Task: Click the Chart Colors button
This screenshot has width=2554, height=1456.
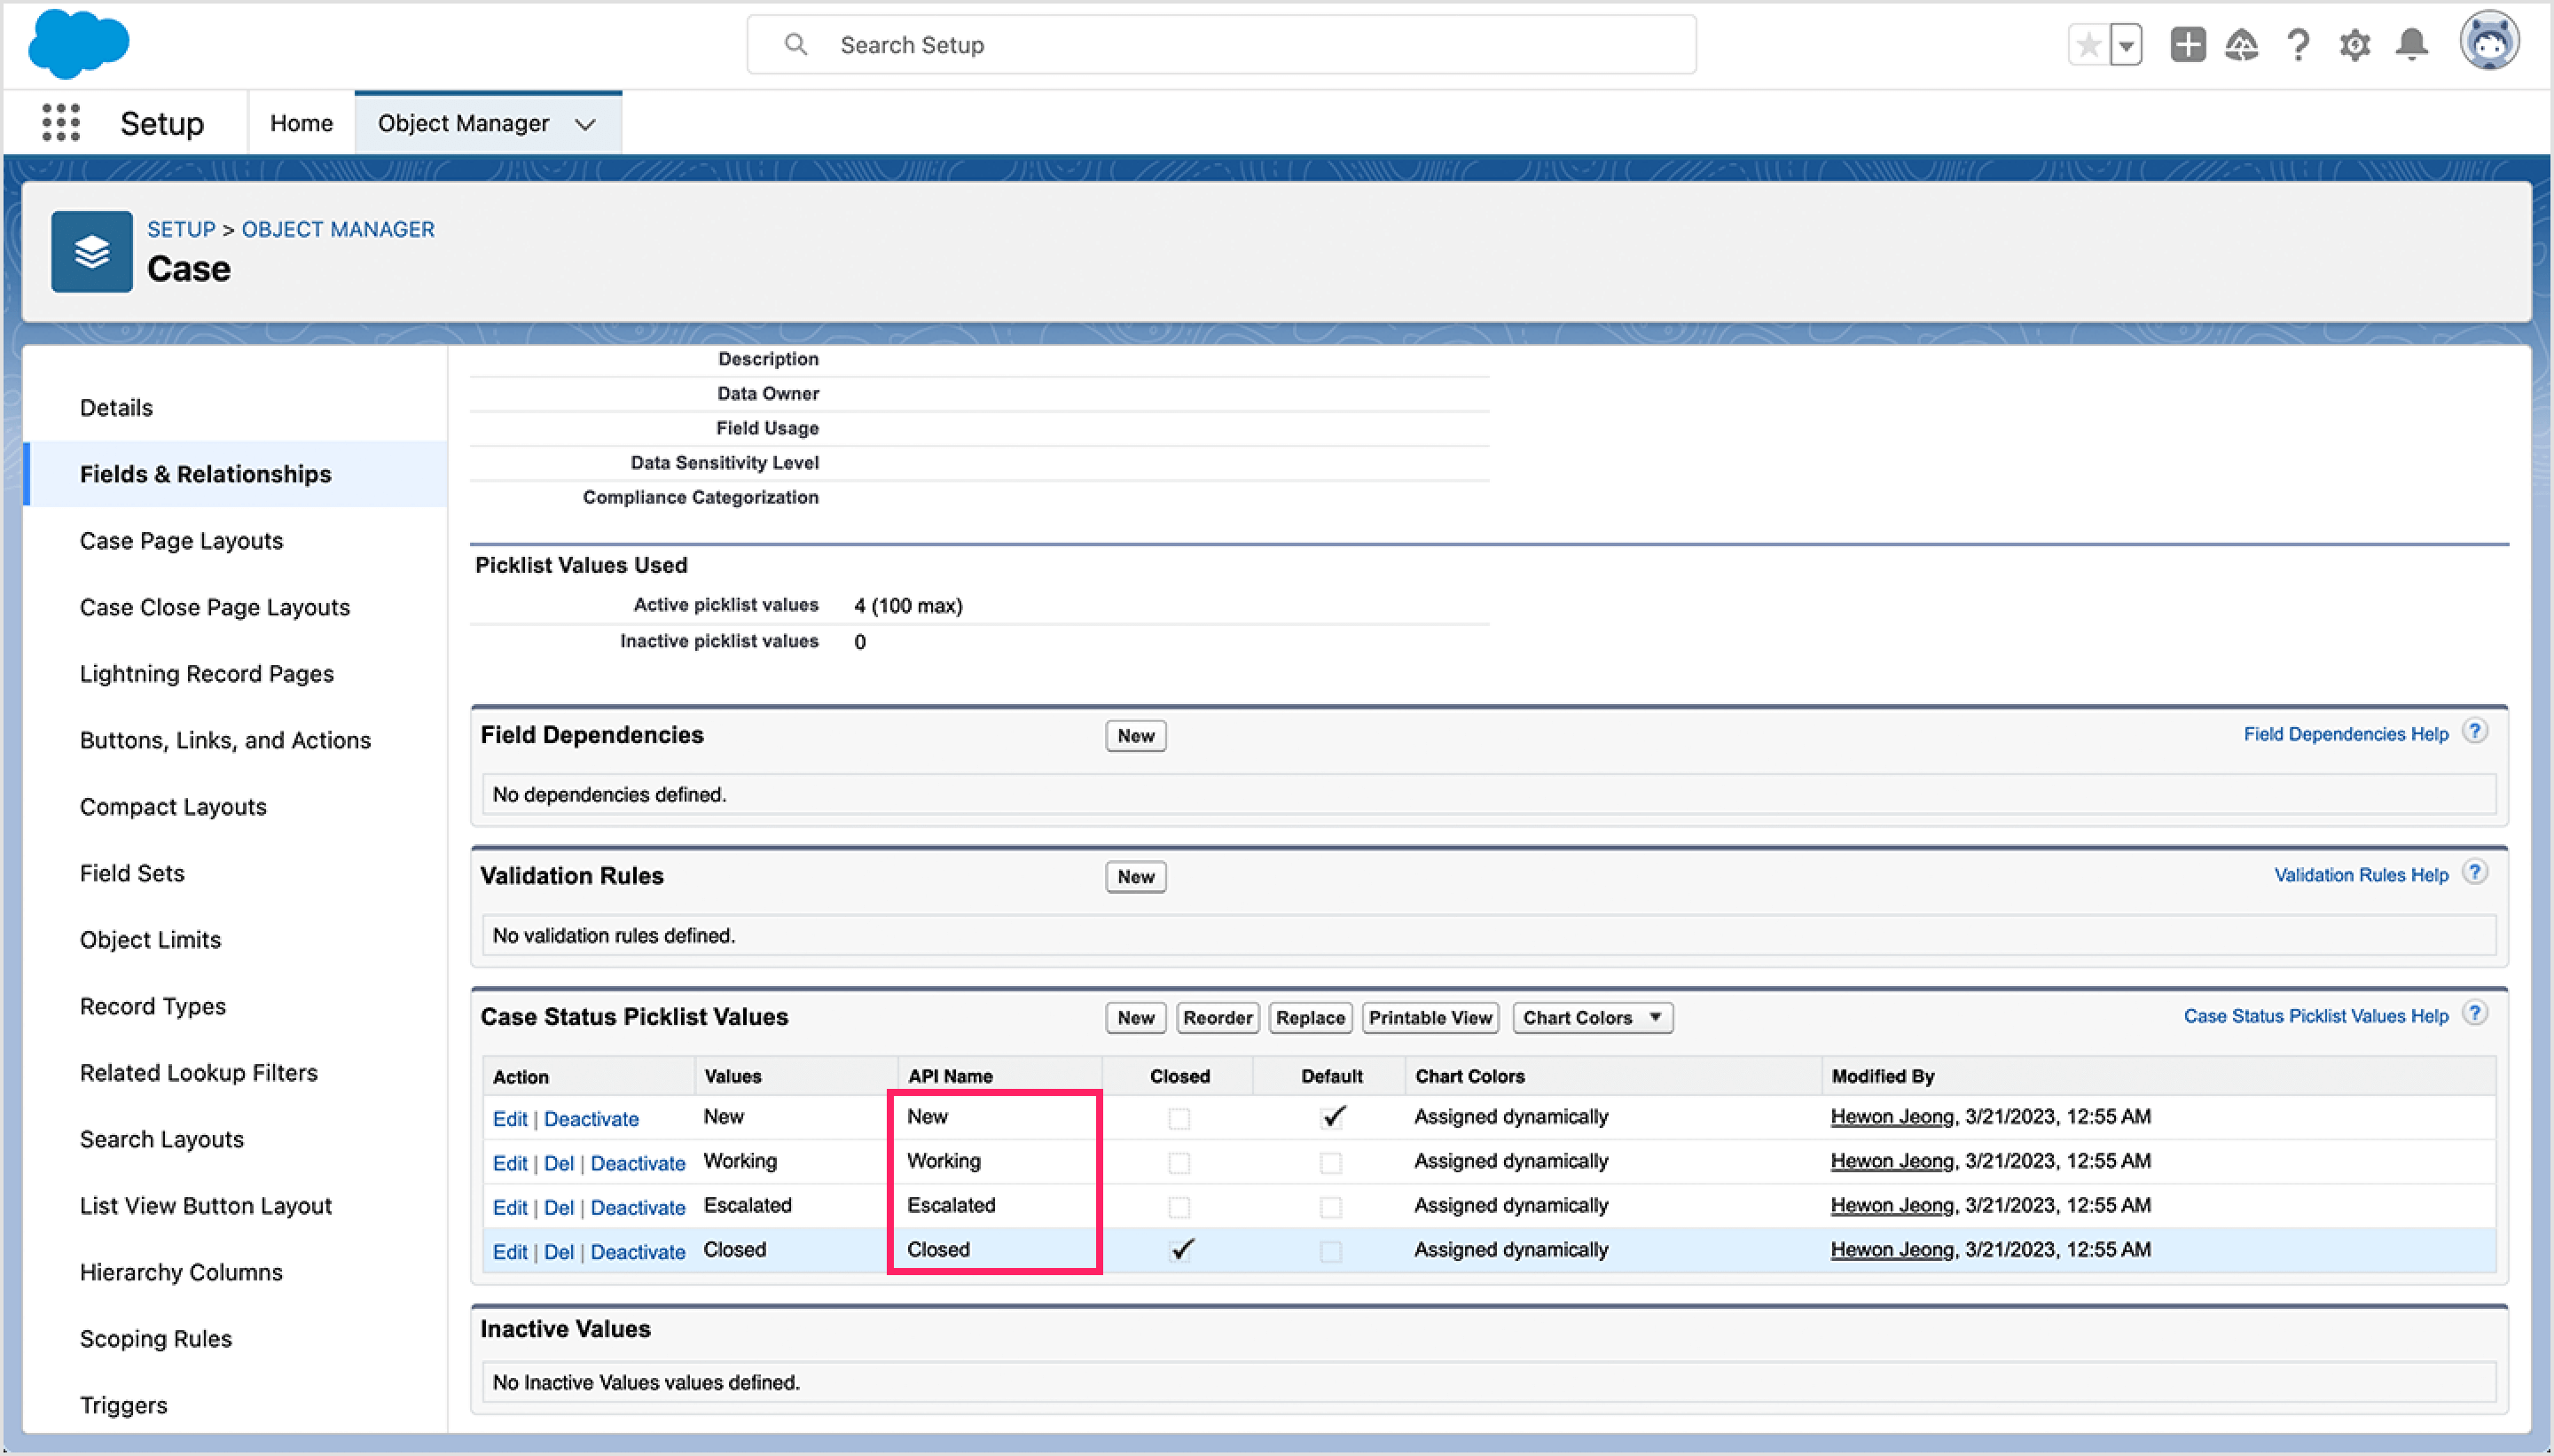Action: [1580, 1017]
